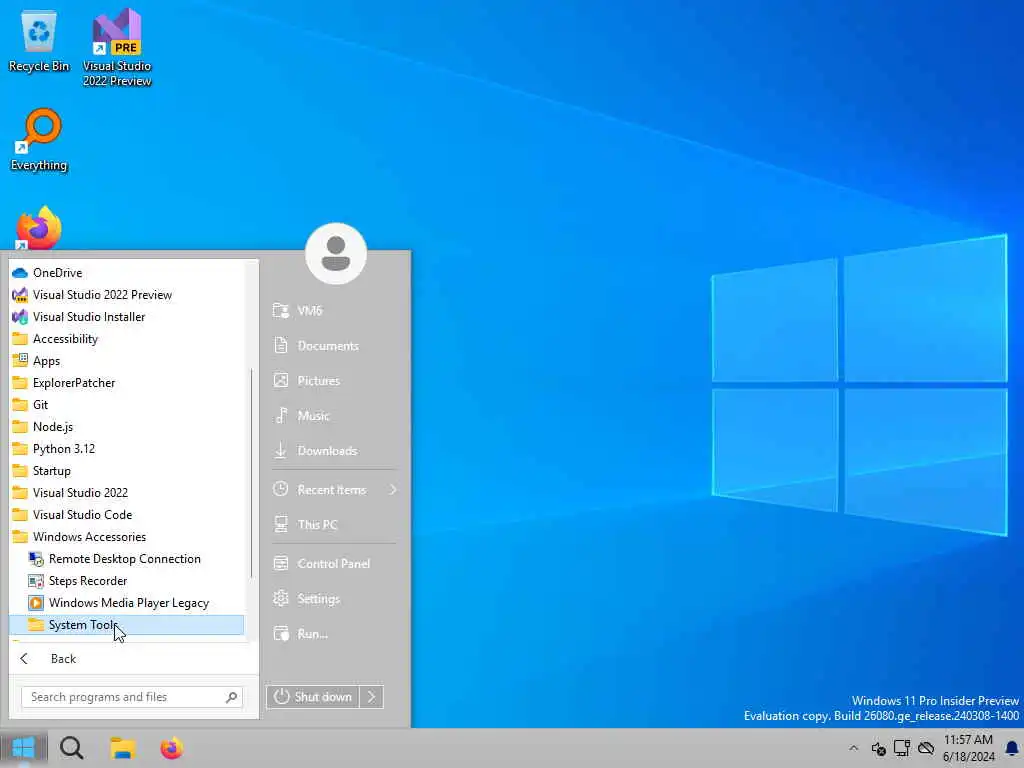Open the Recent Items entry
The width and height of the screenshot is (1024, 768).
pos(334,490)
